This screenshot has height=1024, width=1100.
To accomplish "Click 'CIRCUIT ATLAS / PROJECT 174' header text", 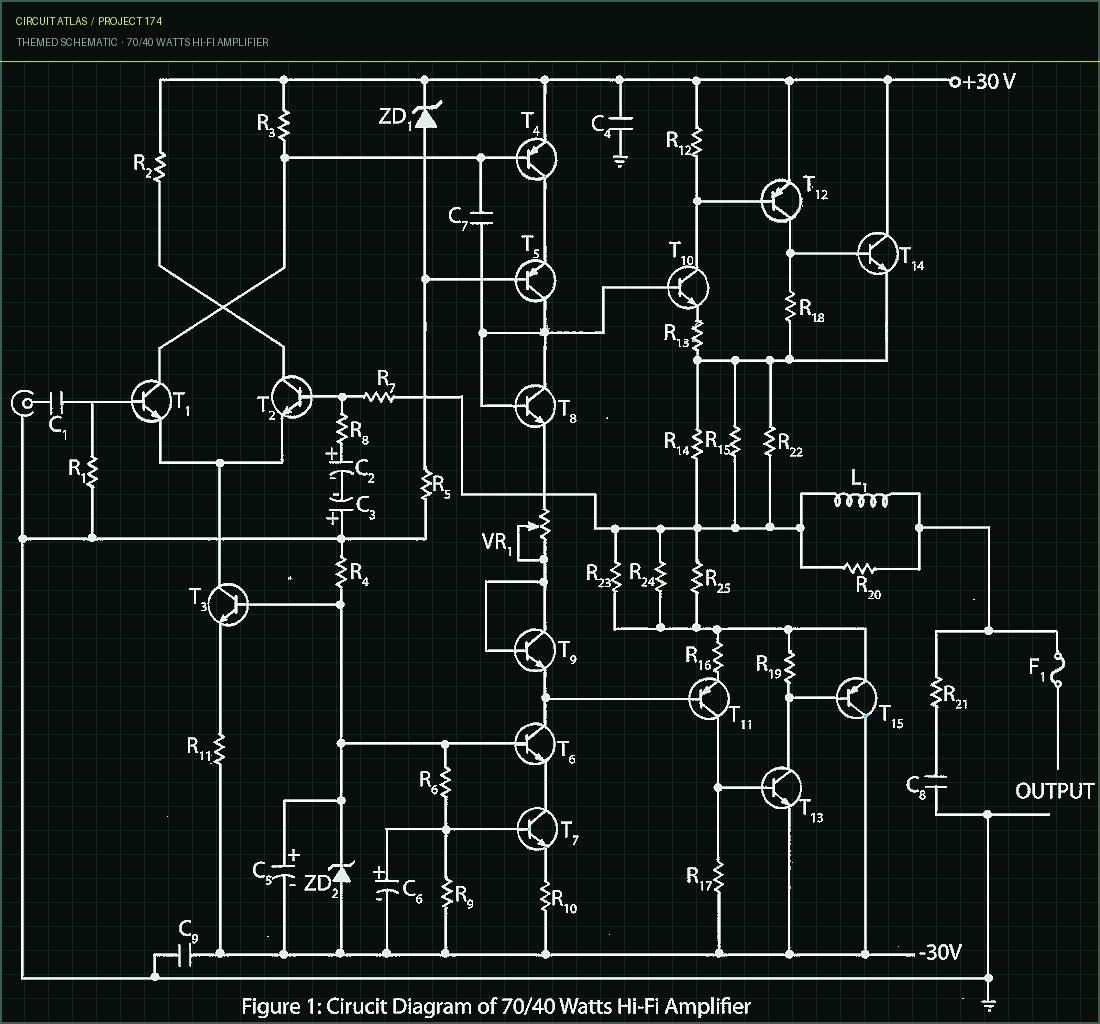I will (88, 21).
